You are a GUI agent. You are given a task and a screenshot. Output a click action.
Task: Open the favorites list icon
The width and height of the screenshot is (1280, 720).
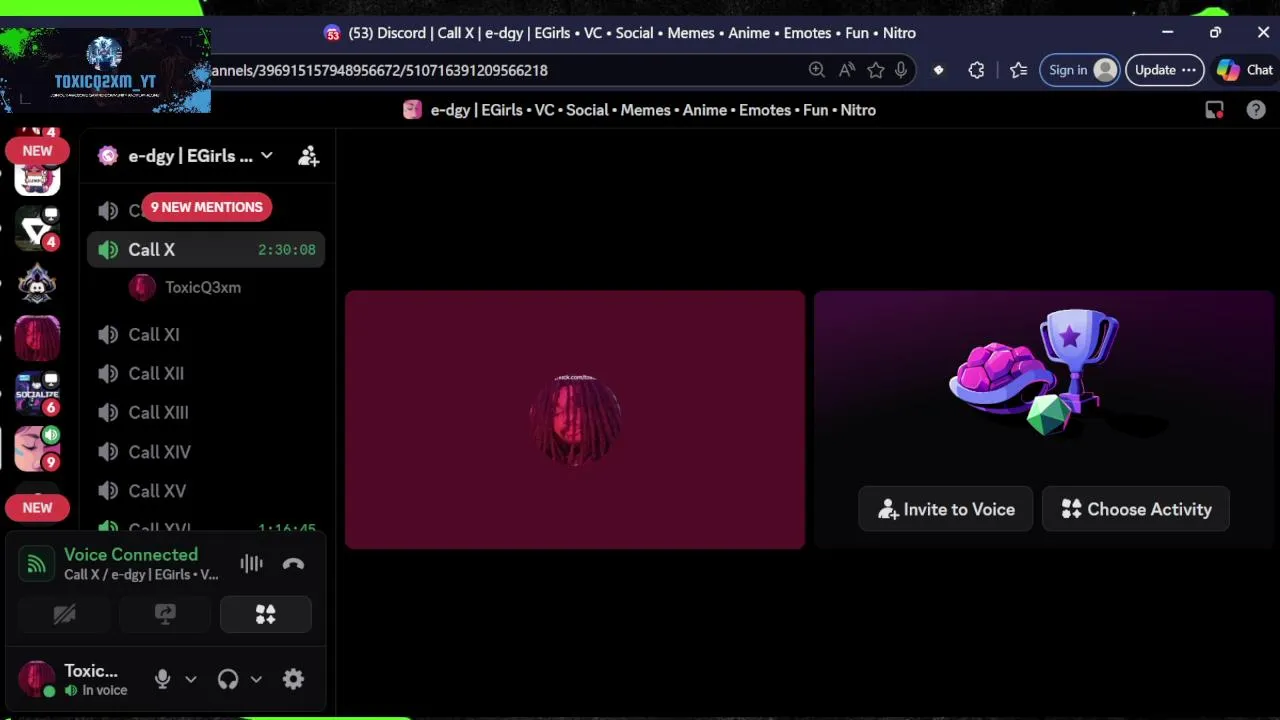[1018, 70]
